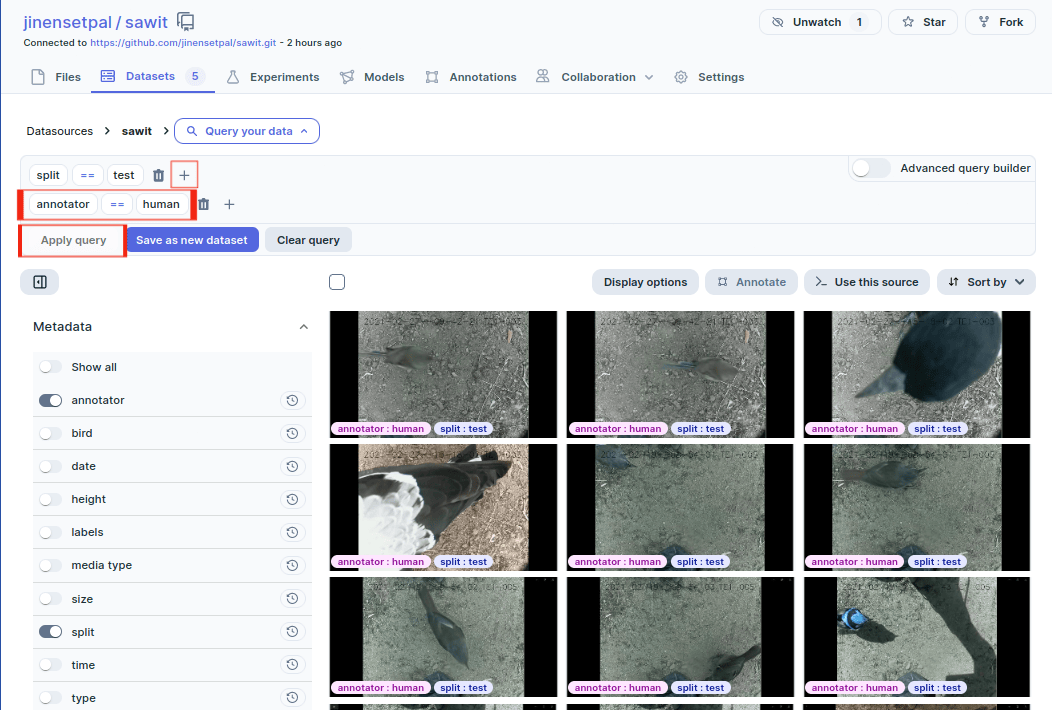Copy repository name using copy icon

tap(186, 22)
